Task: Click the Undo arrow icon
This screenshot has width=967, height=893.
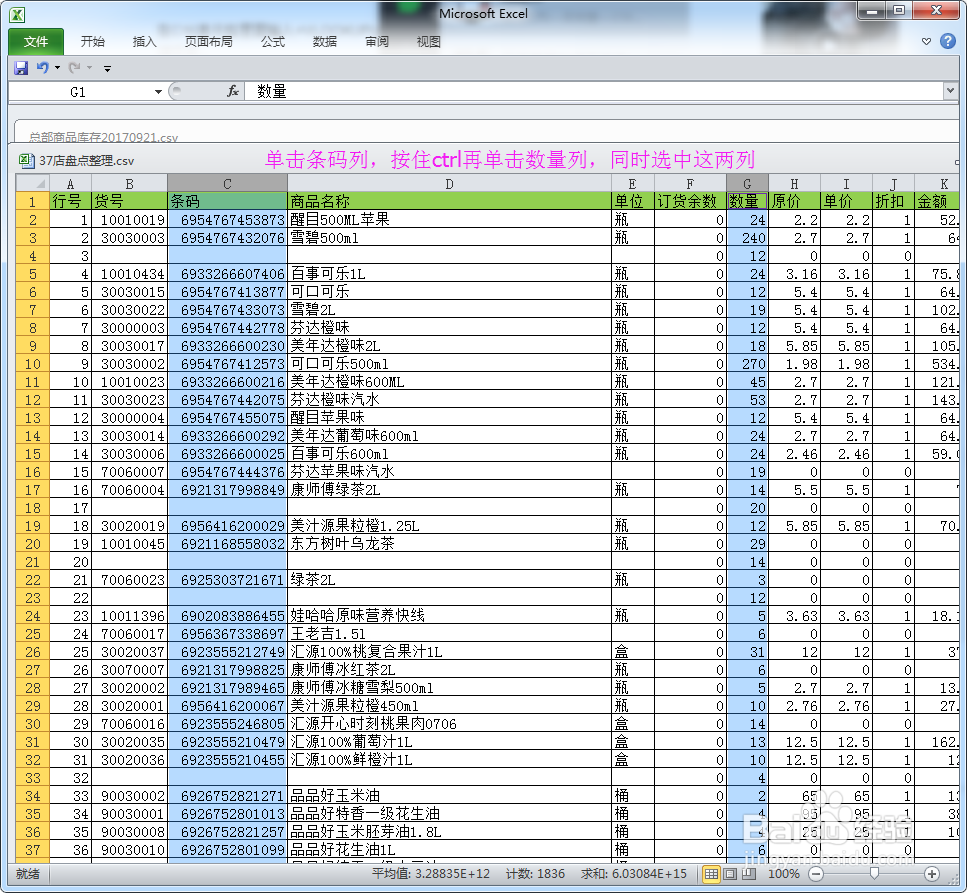Action: pos(42,68)
